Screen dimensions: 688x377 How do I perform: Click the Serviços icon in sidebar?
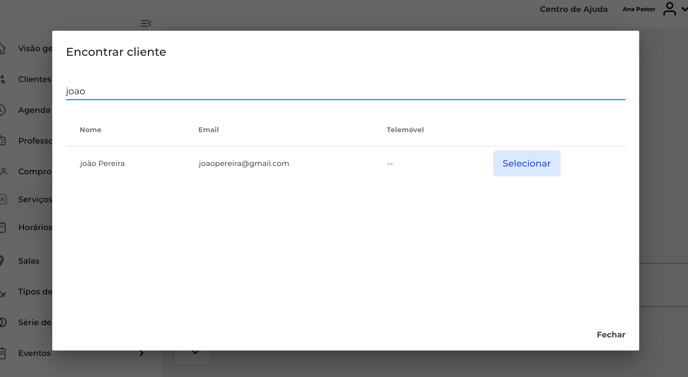[3, 199]
